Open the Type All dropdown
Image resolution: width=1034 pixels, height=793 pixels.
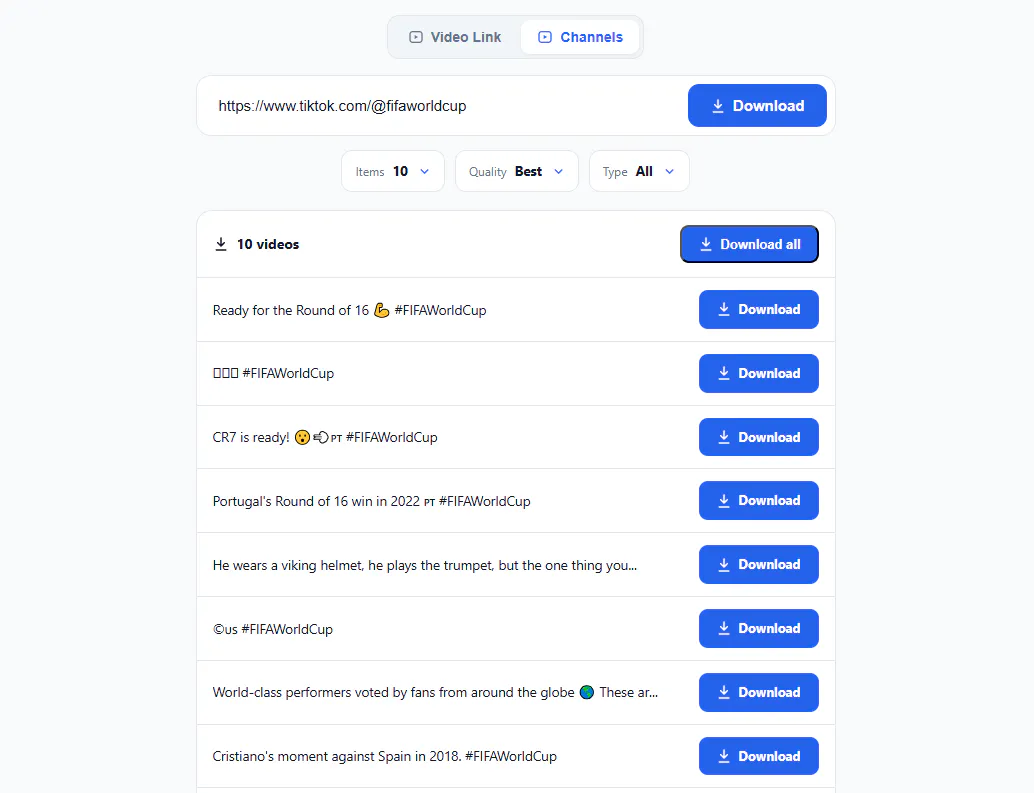639,171
